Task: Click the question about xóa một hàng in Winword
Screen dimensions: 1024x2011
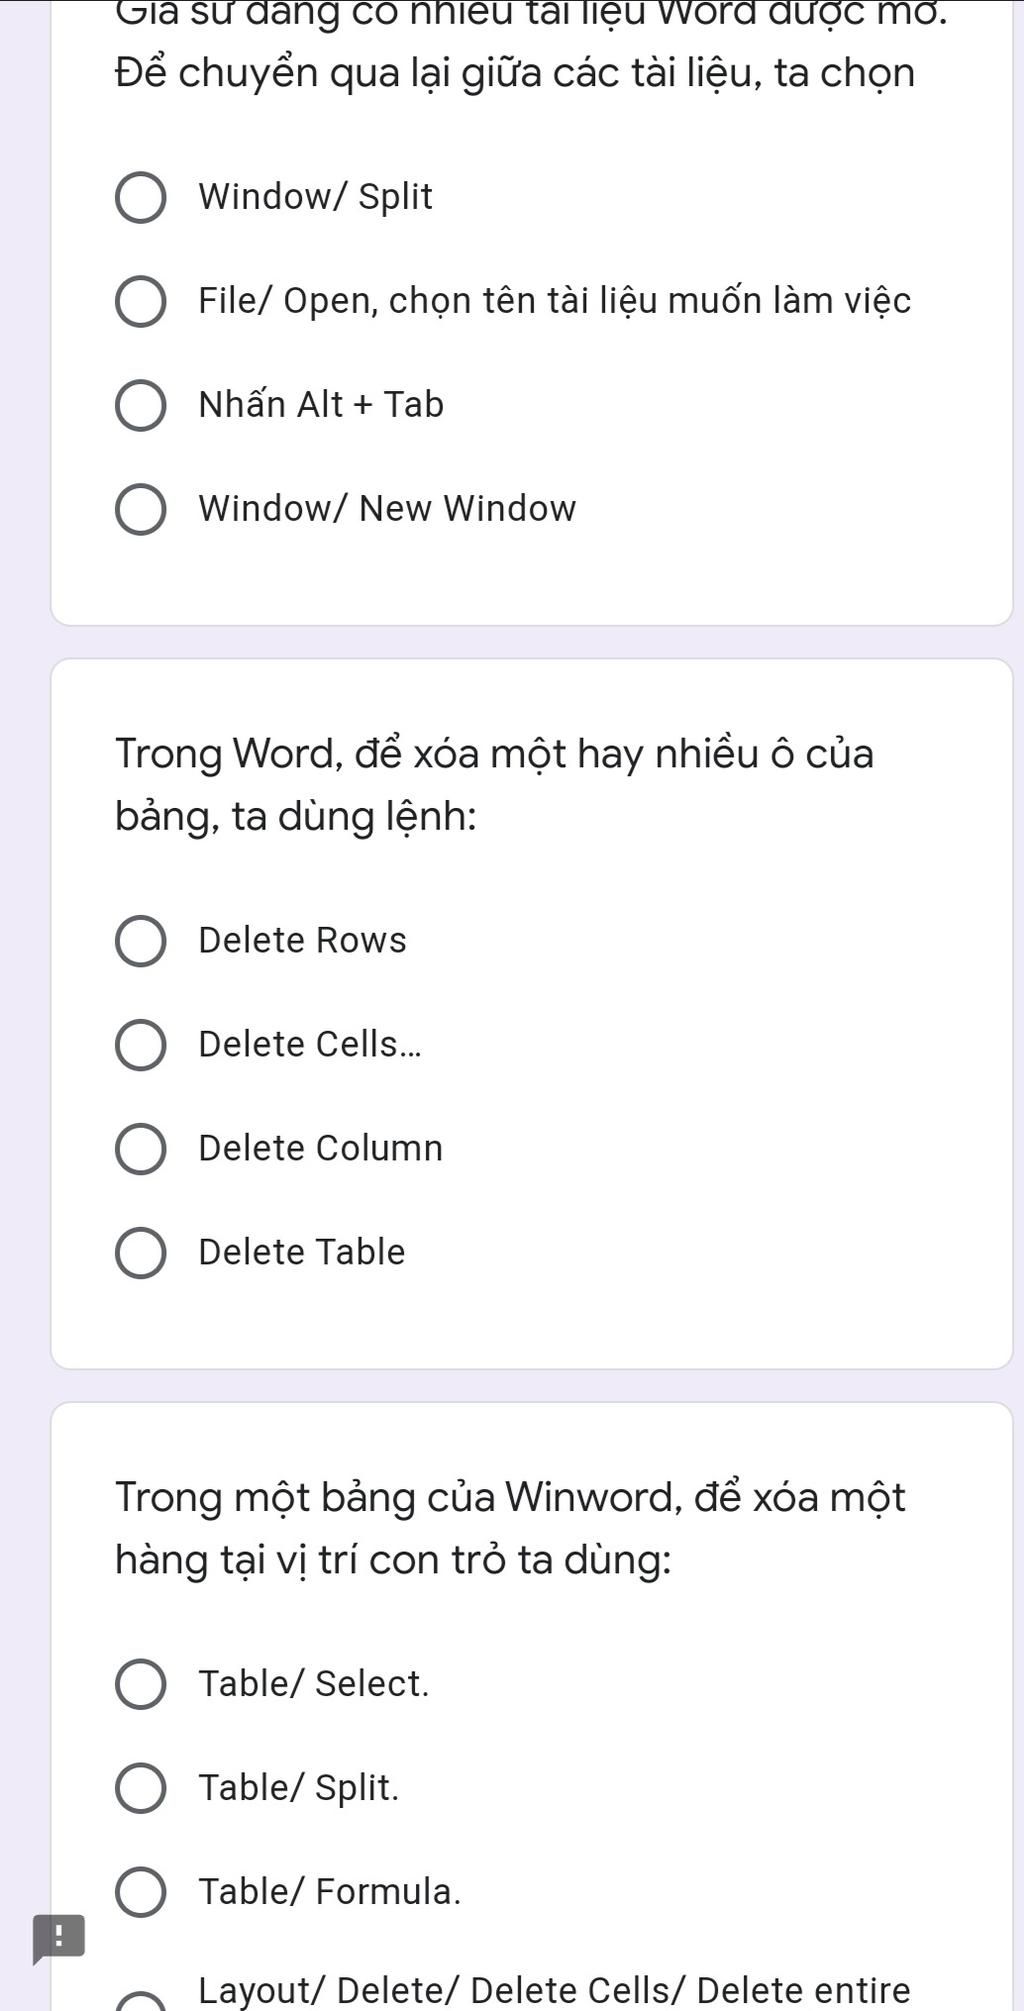Action: click(510, 1529)
